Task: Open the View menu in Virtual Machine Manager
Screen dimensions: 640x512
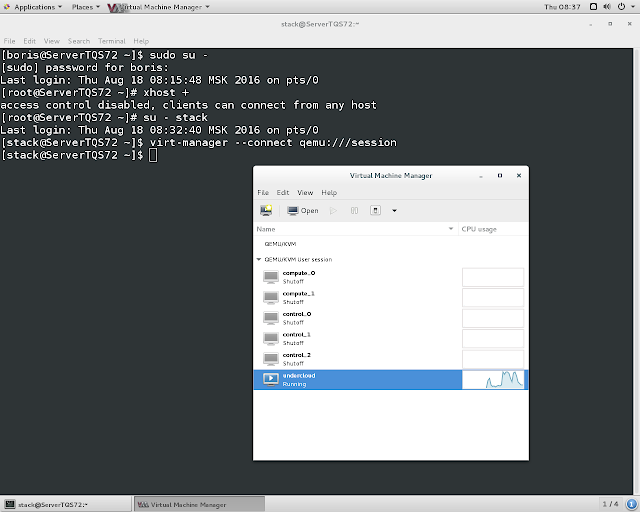Action: (305, 193)
